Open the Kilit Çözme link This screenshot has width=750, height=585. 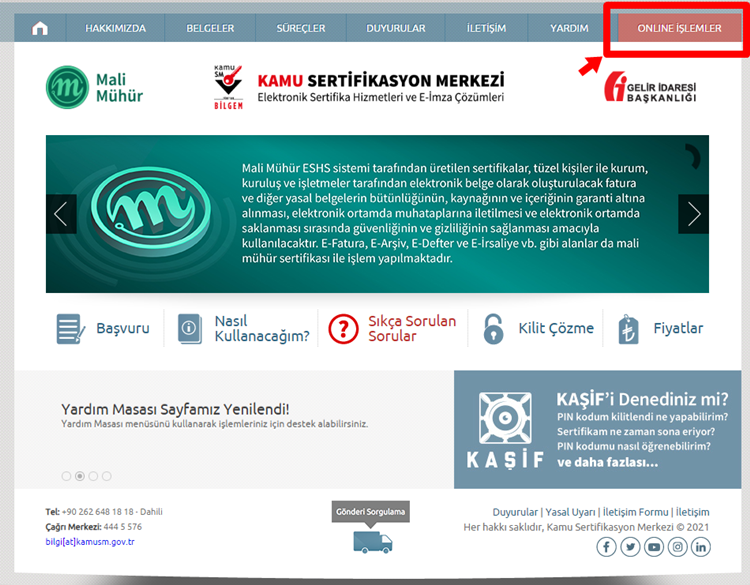(556, 328)
